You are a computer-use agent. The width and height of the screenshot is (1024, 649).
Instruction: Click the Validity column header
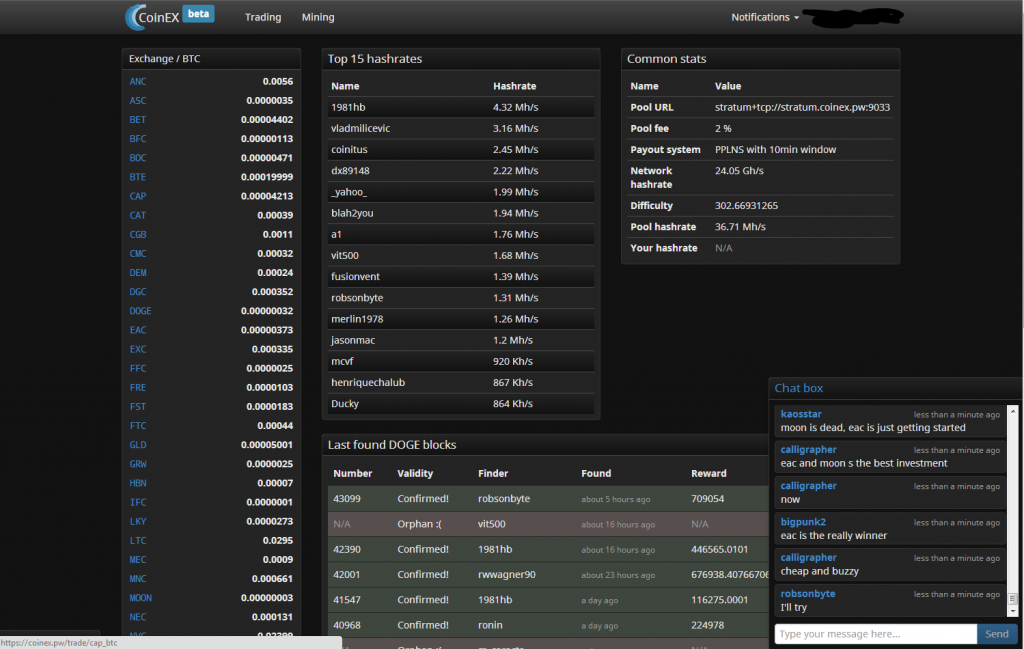pyautogui.click(x=415, y=473)
